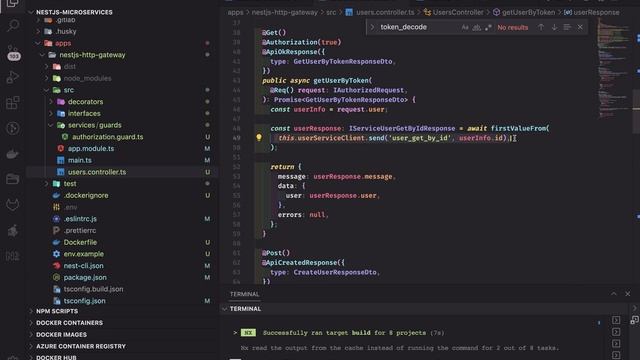Open main.ts in the explorer

click(80, 160)
